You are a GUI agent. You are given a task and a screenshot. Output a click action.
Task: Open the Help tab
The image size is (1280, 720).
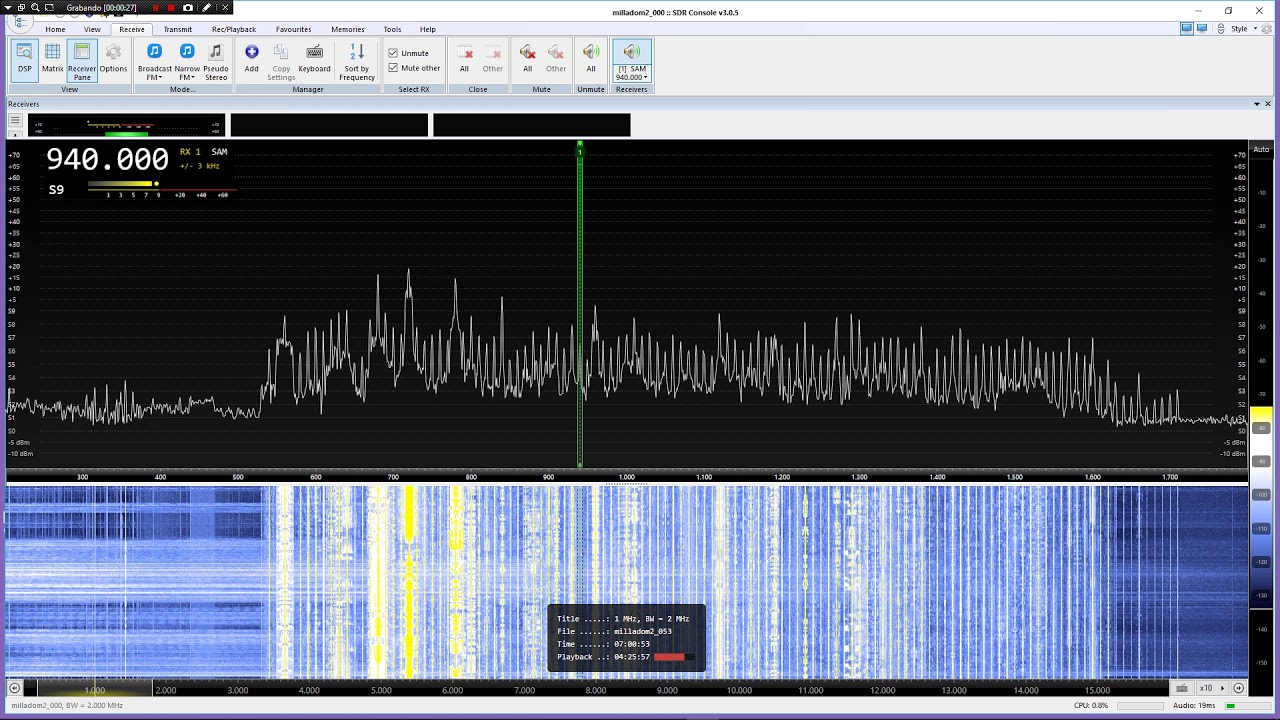point(428,29)
